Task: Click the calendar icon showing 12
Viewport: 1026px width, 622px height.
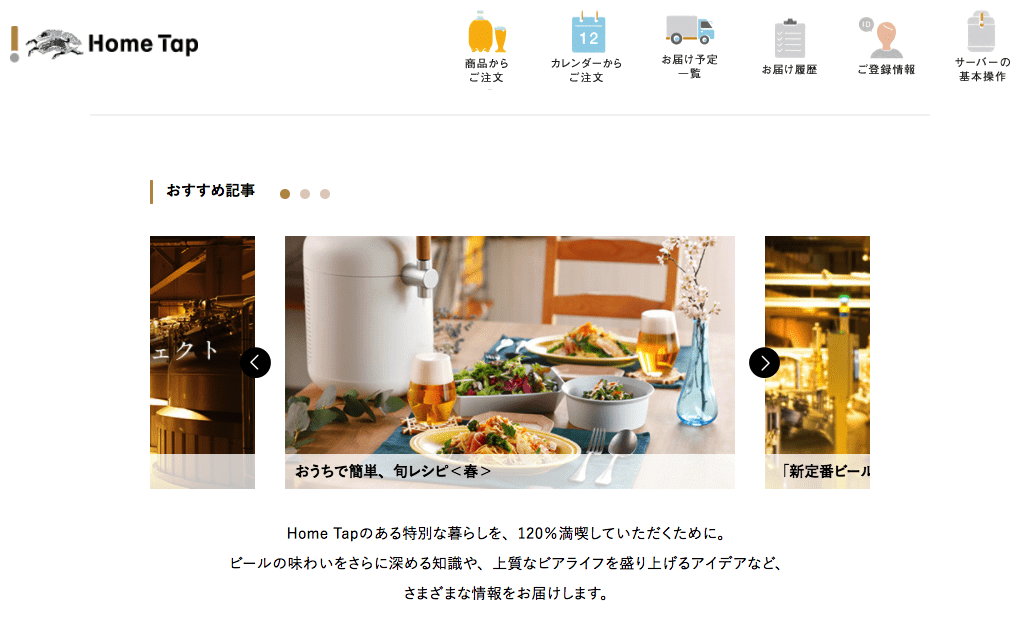Action: click(x=588, y=33)
